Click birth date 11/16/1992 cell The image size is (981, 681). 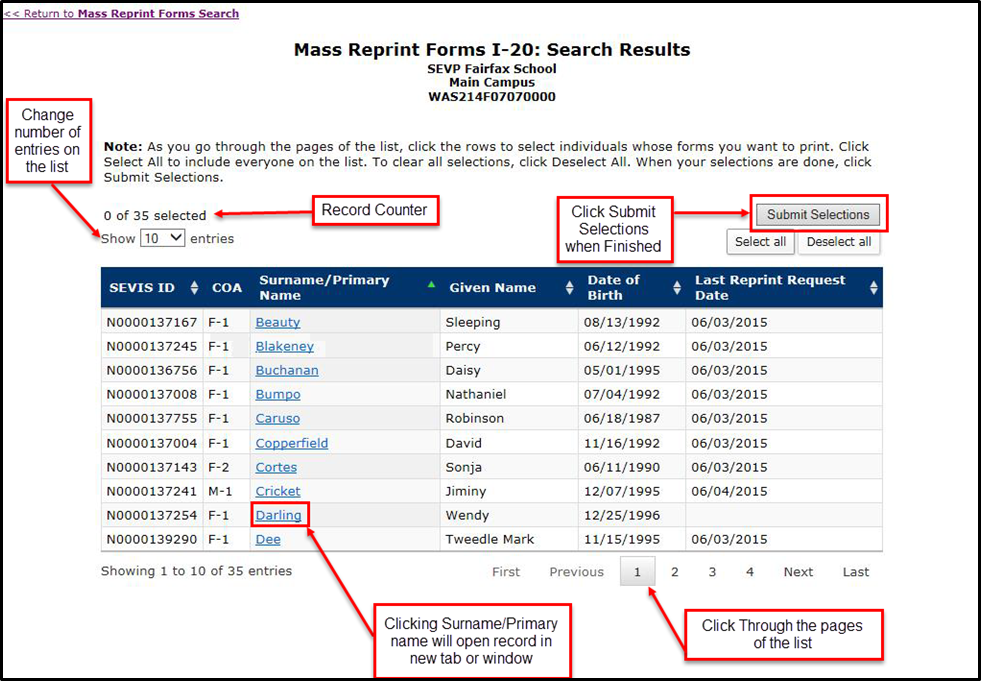pos(632,443)
